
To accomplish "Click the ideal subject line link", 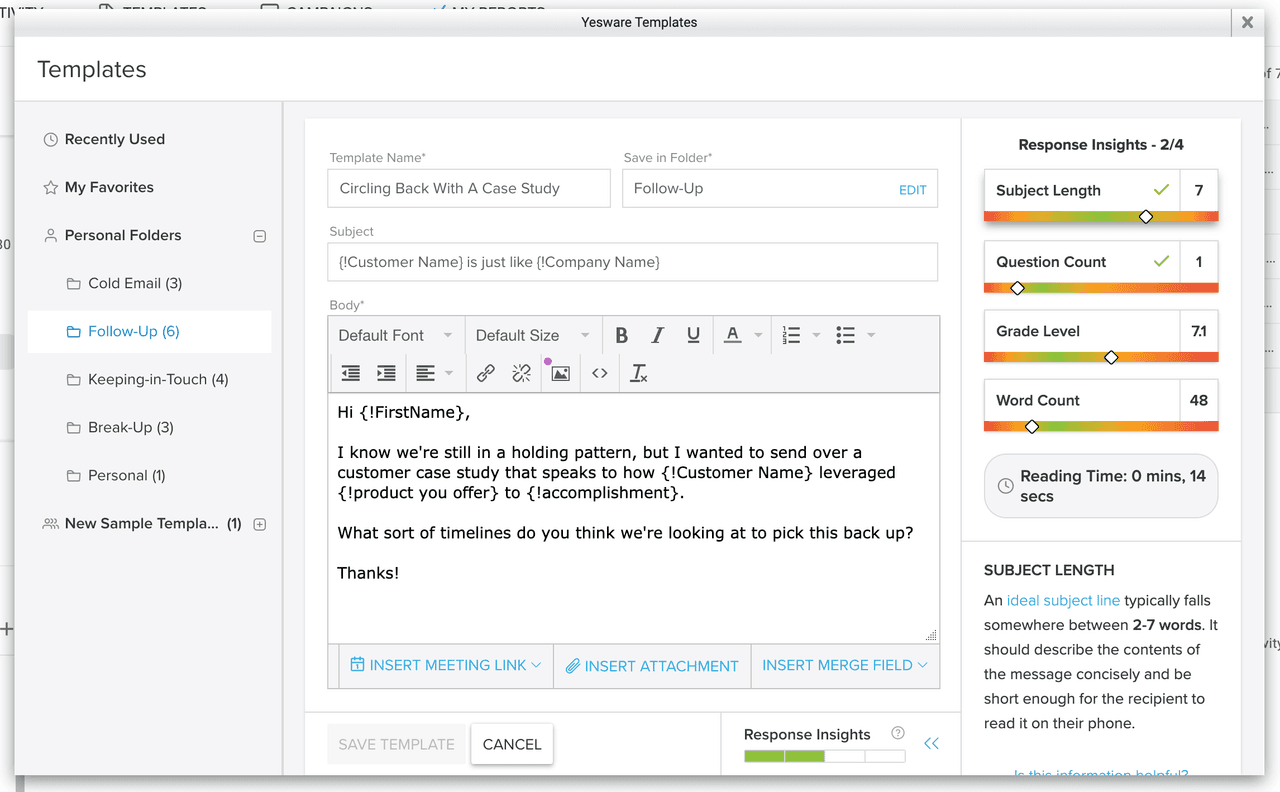I will 1063,601.
